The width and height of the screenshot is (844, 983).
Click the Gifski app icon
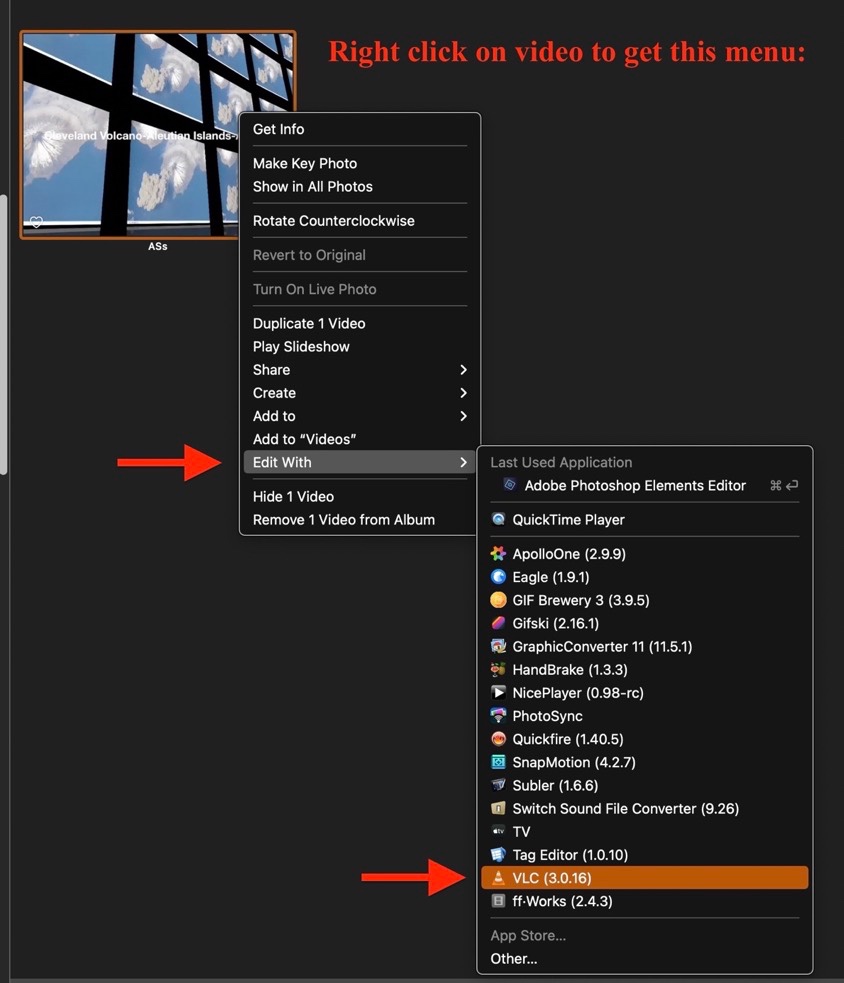(x=498, y=623)
